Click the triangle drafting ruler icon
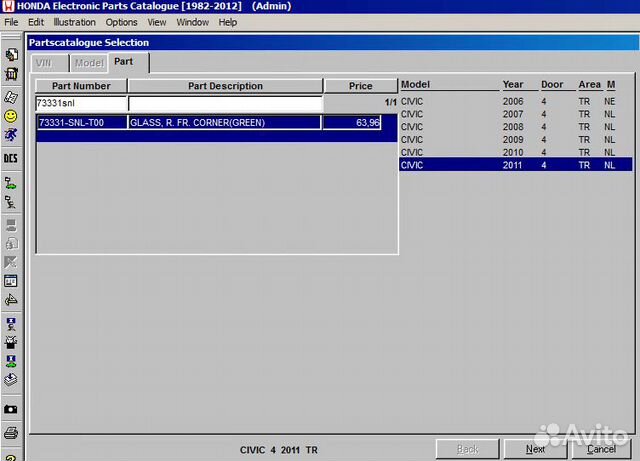This screenshot has width=640, height=461. (x=11, y=300)
